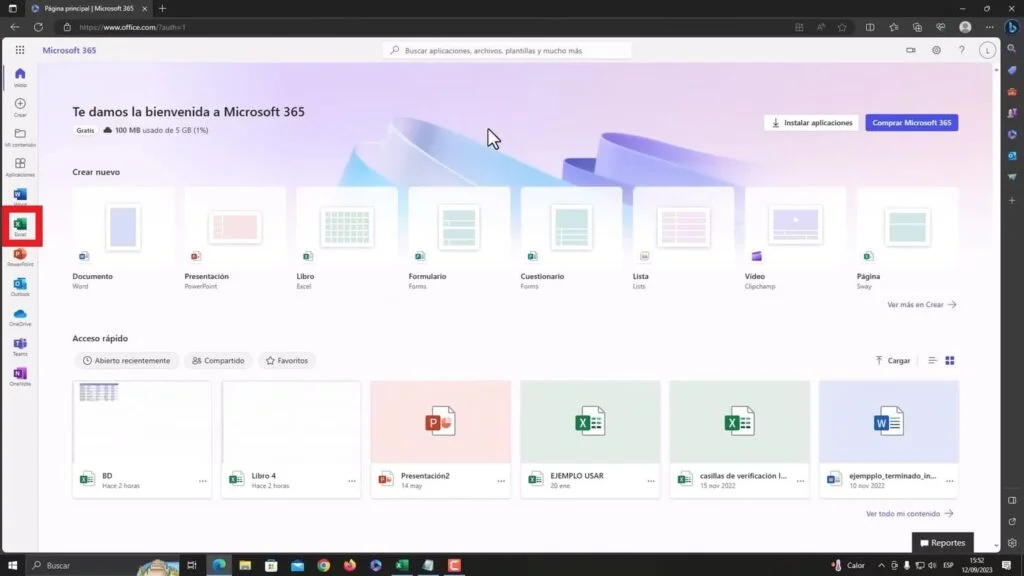Switch to grid view icon
Screen dimensions: 1024x576
point(950,360)
